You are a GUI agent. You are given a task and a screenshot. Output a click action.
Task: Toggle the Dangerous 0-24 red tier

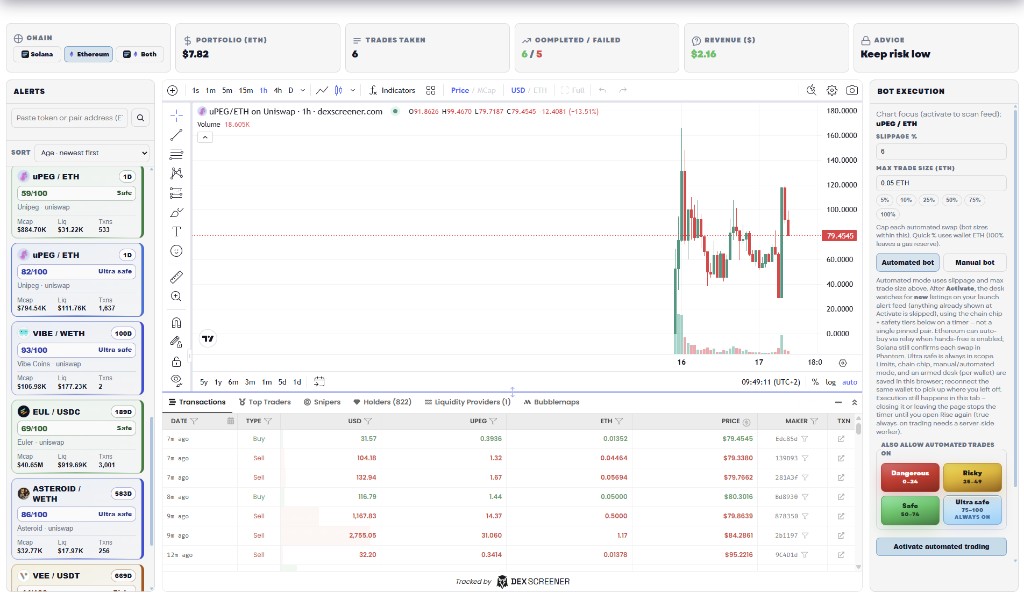point(910,477)
